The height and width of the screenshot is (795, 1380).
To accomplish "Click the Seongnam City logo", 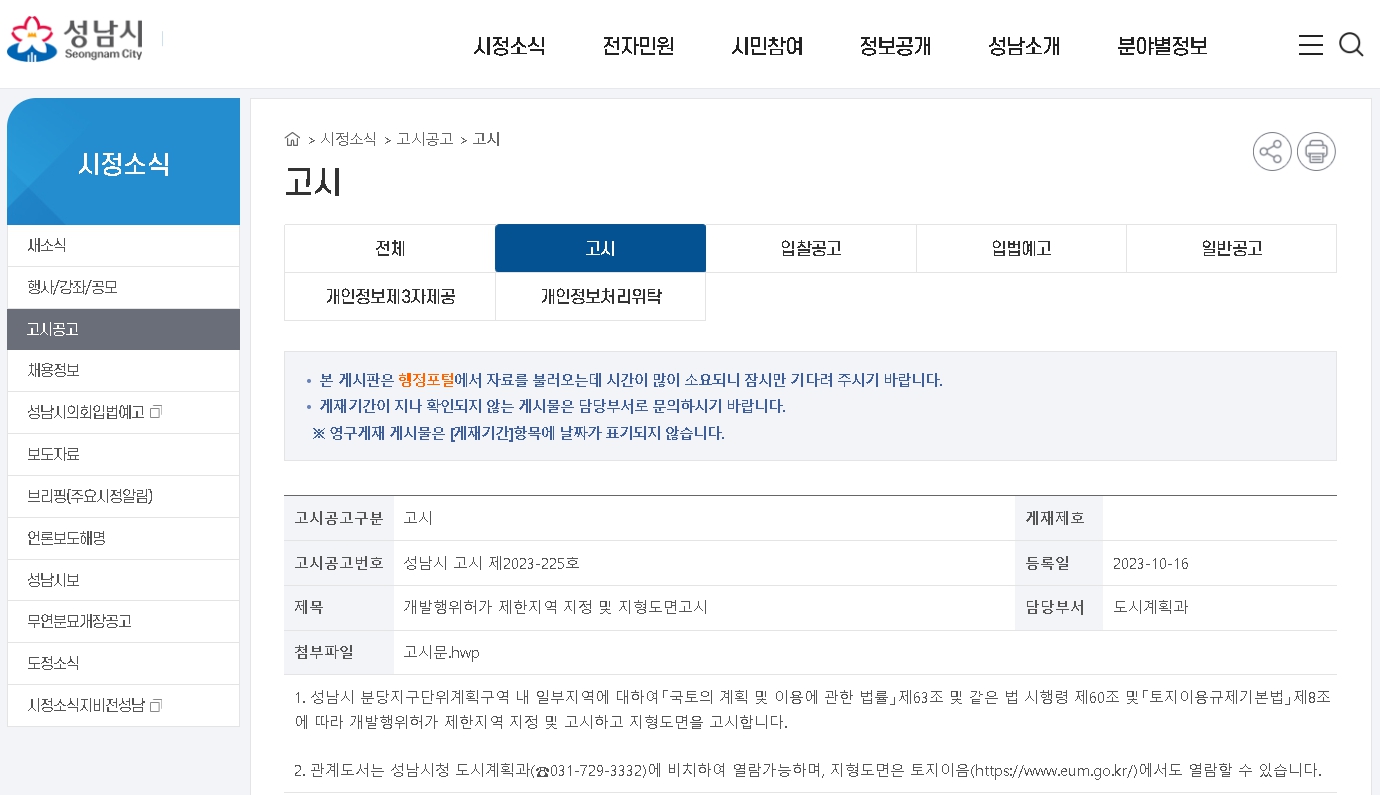I will tap(76, 39).
